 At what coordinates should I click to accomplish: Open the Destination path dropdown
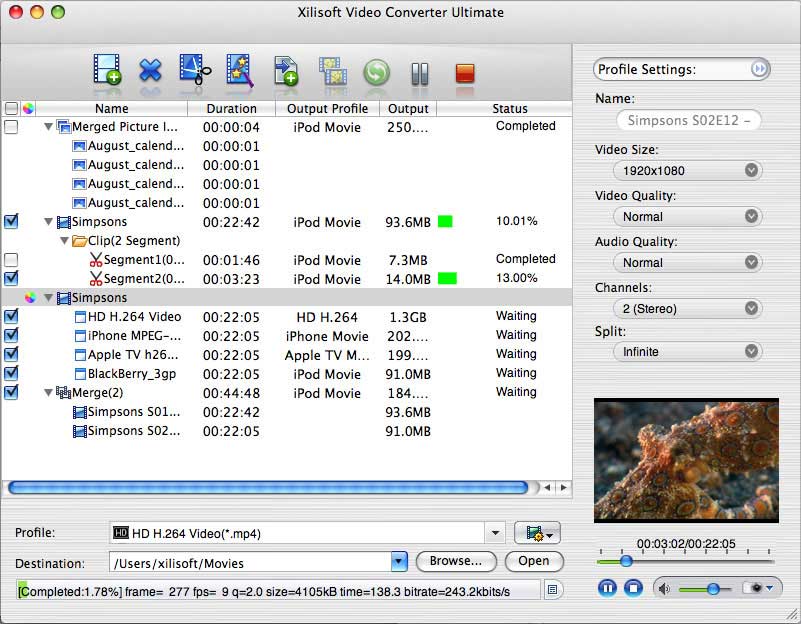click(x=399, y=562)
